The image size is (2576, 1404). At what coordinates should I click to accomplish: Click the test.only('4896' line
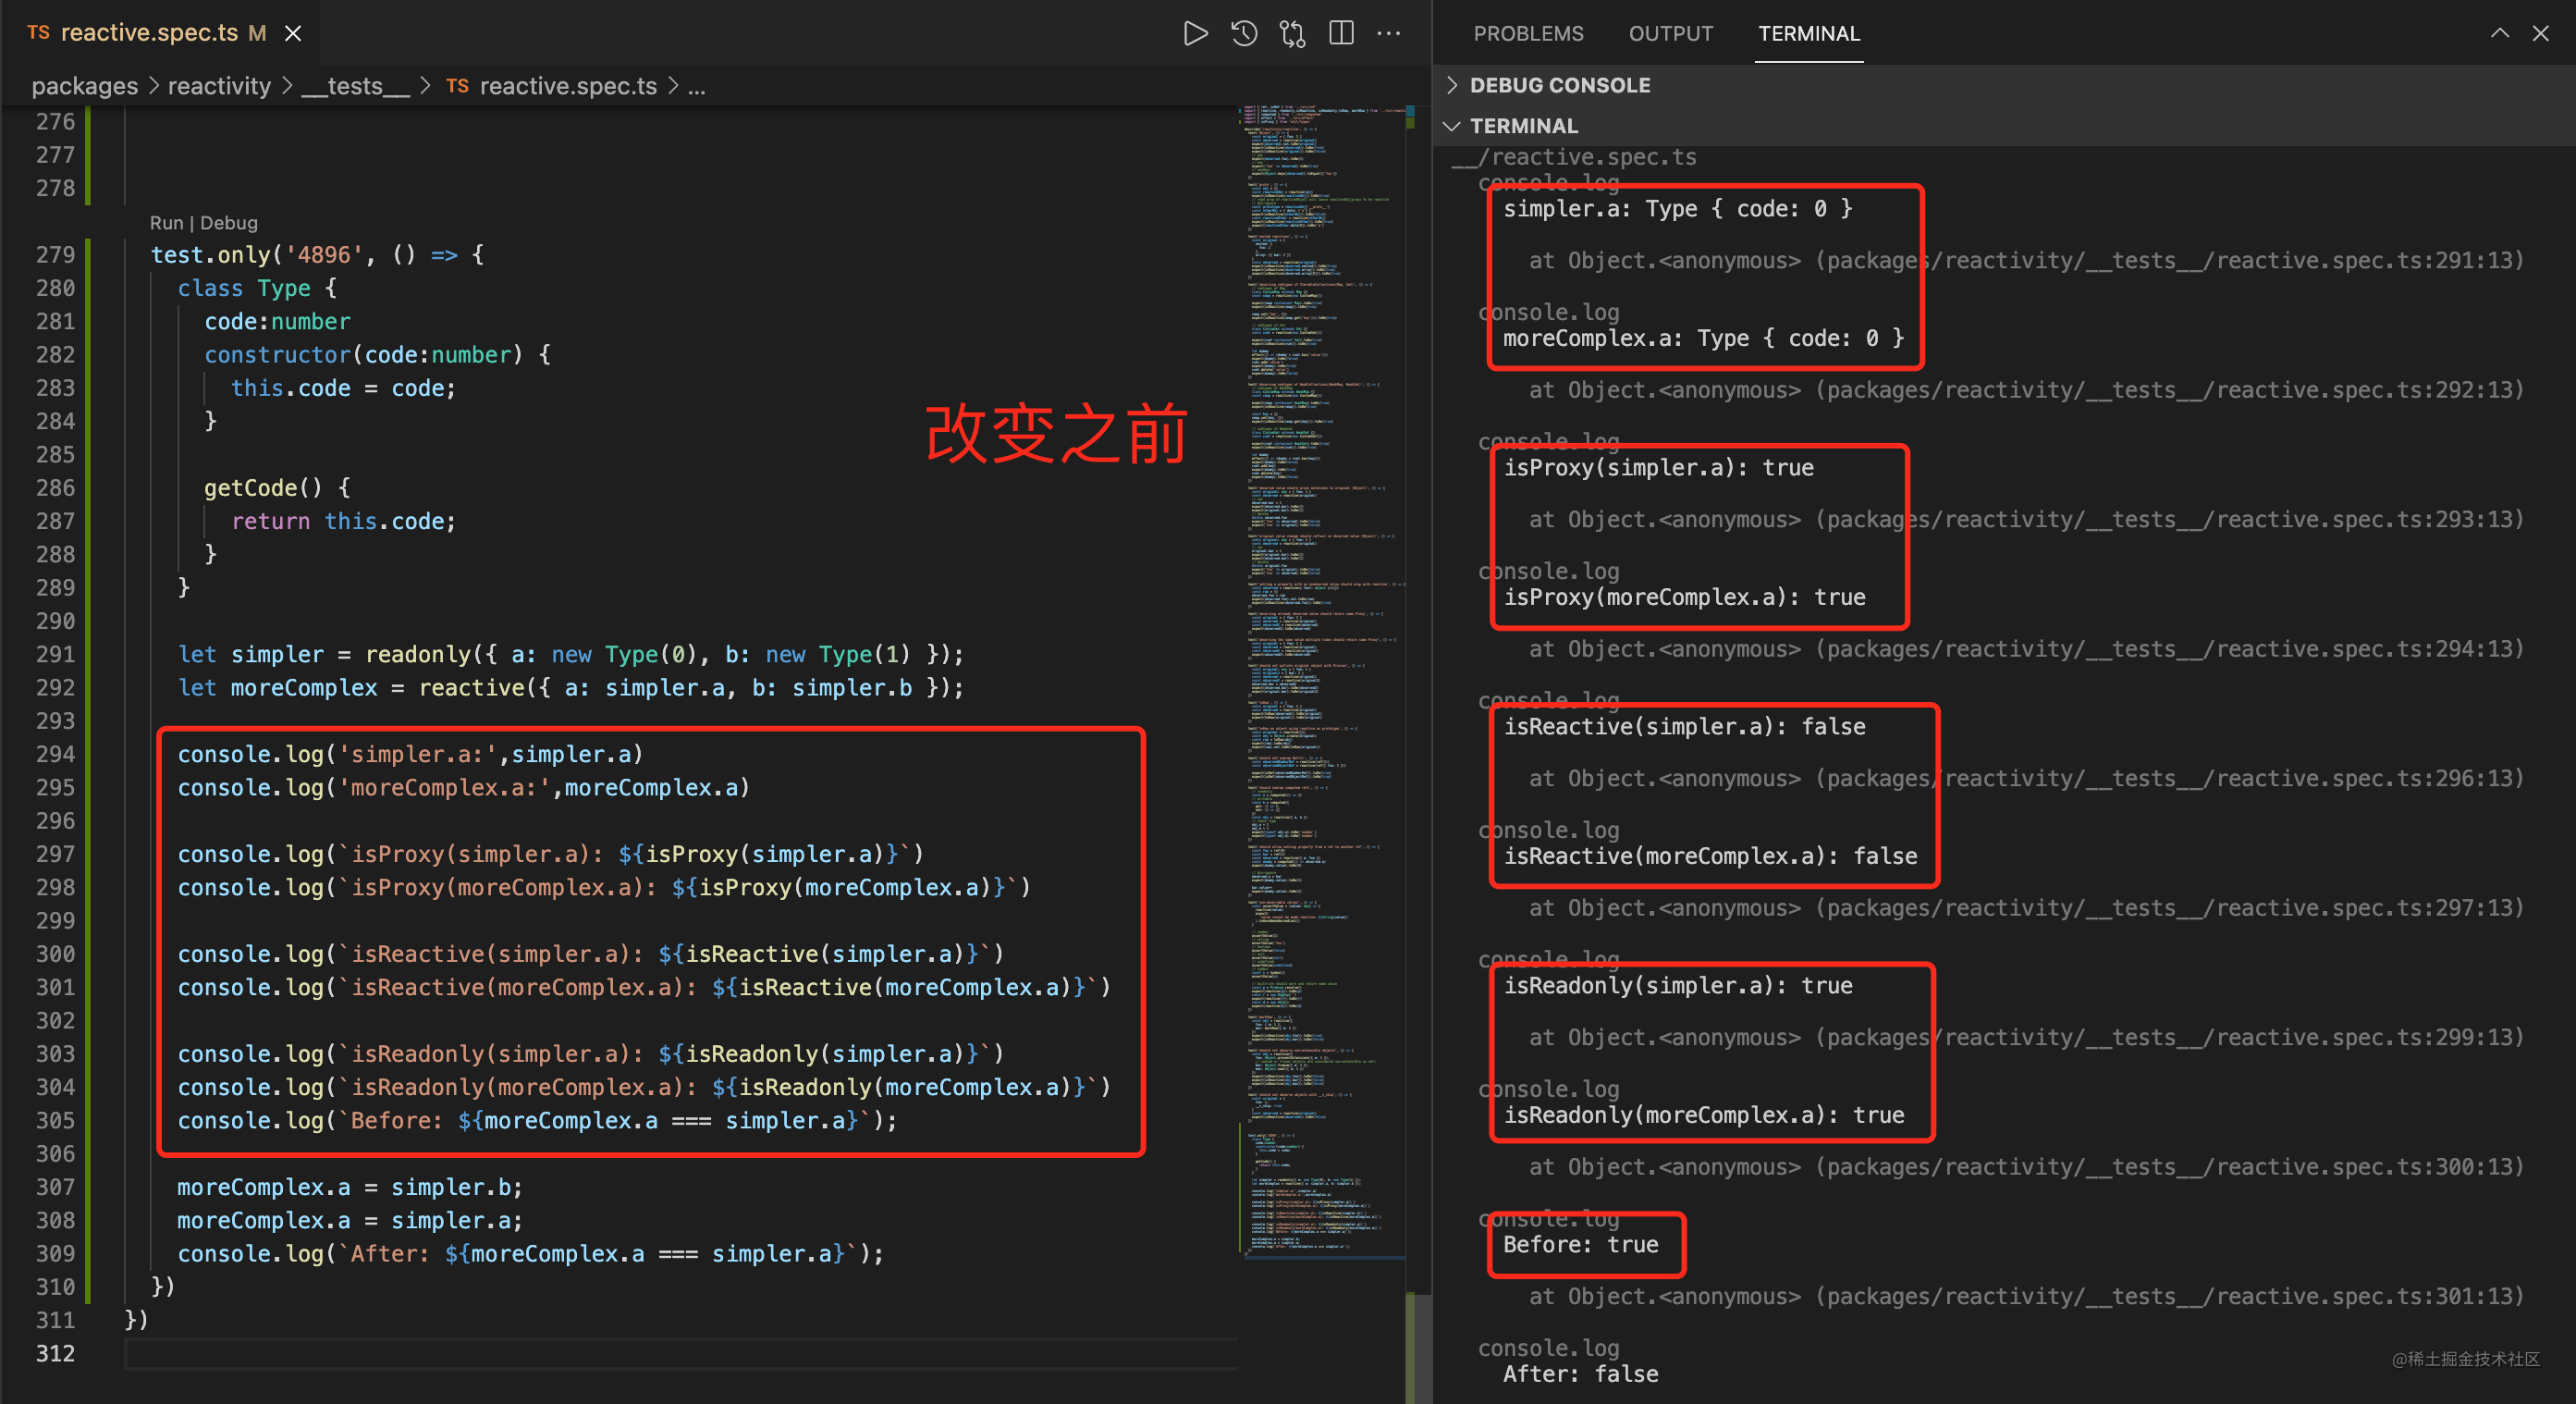[317, 254]
